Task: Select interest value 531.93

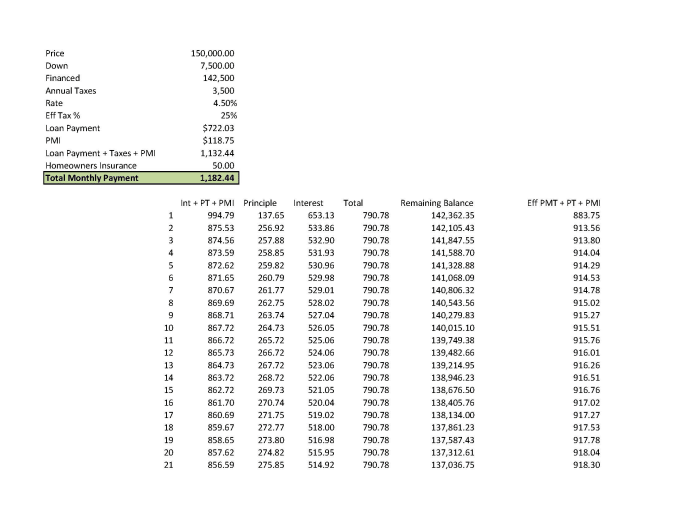Action: coord(321,253)
